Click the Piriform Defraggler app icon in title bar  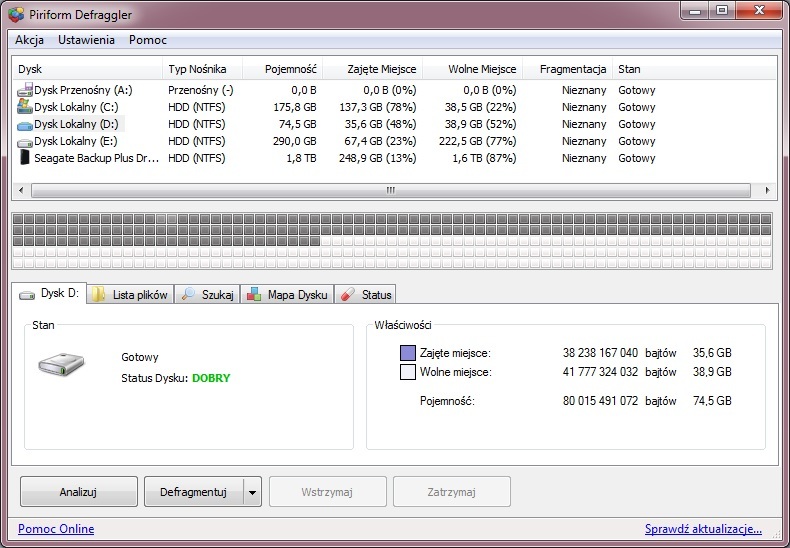pos(16,14)
